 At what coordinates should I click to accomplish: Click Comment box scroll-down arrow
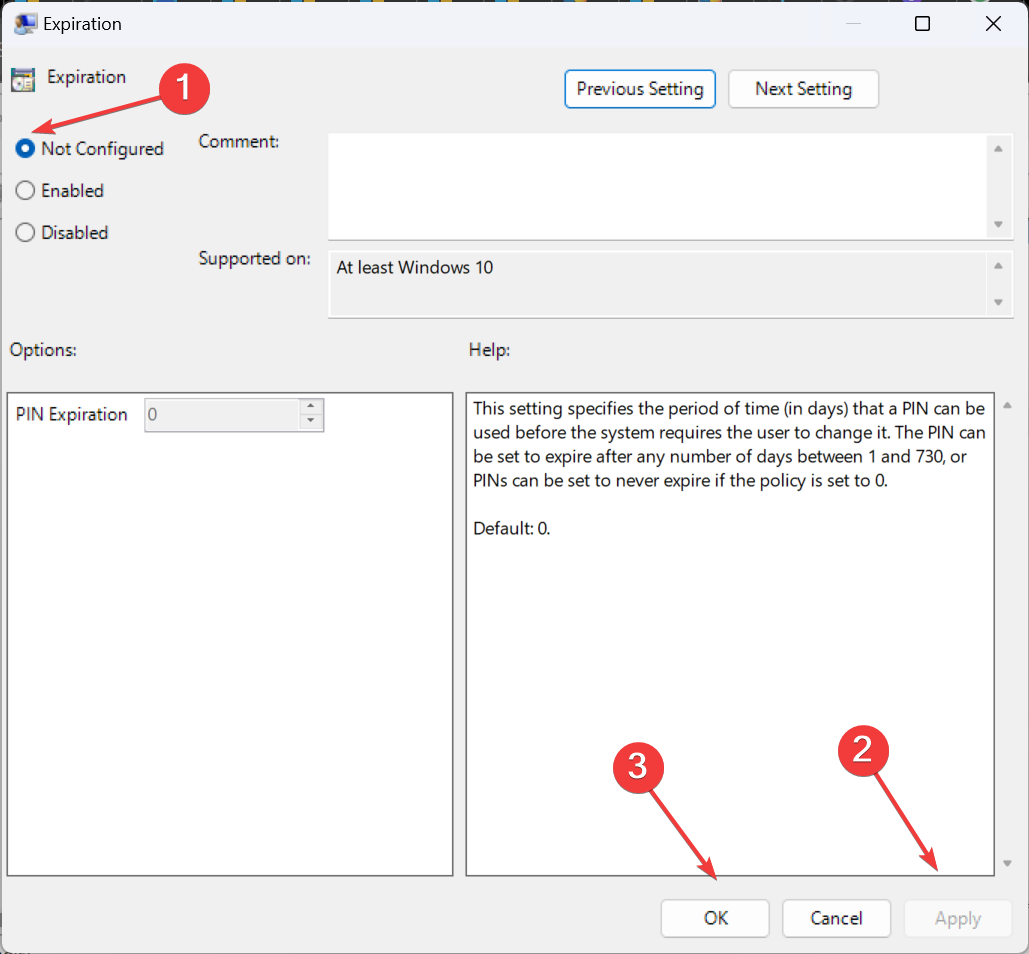pyautogui.click(x=998, y=224)
